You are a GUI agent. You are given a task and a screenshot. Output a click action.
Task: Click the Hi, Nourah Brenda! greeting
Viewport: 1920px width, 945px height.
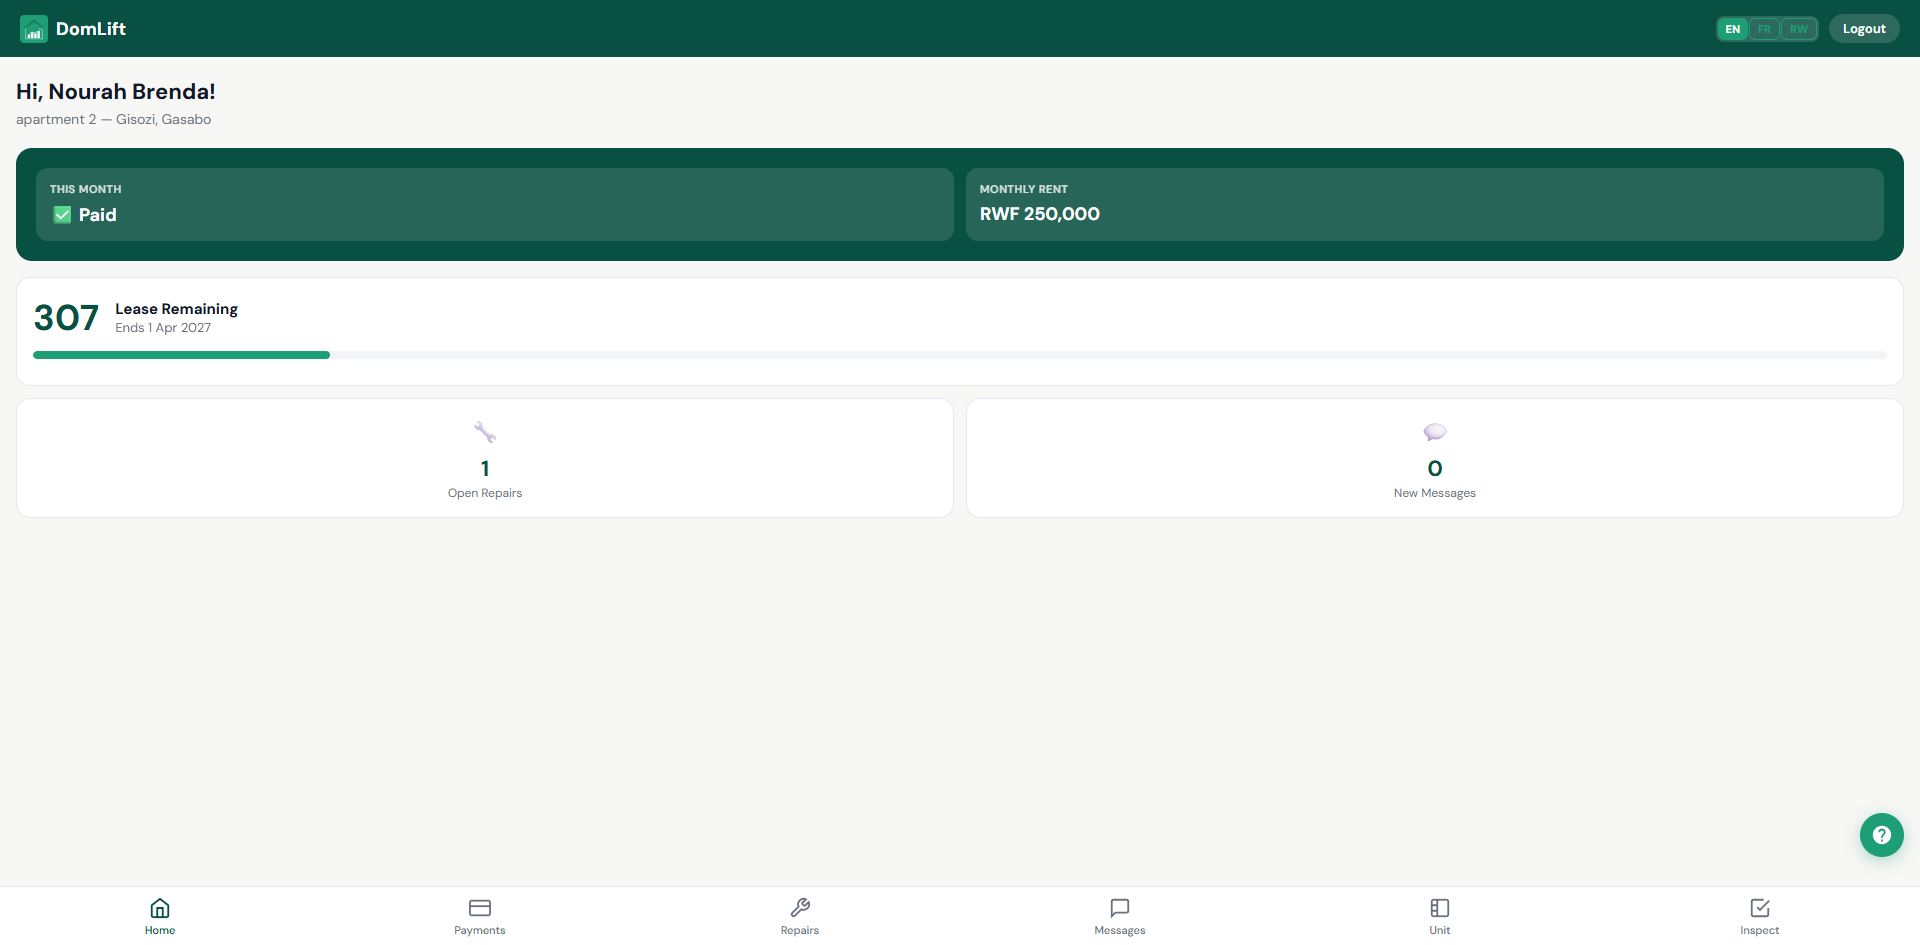tap(116, 91)
